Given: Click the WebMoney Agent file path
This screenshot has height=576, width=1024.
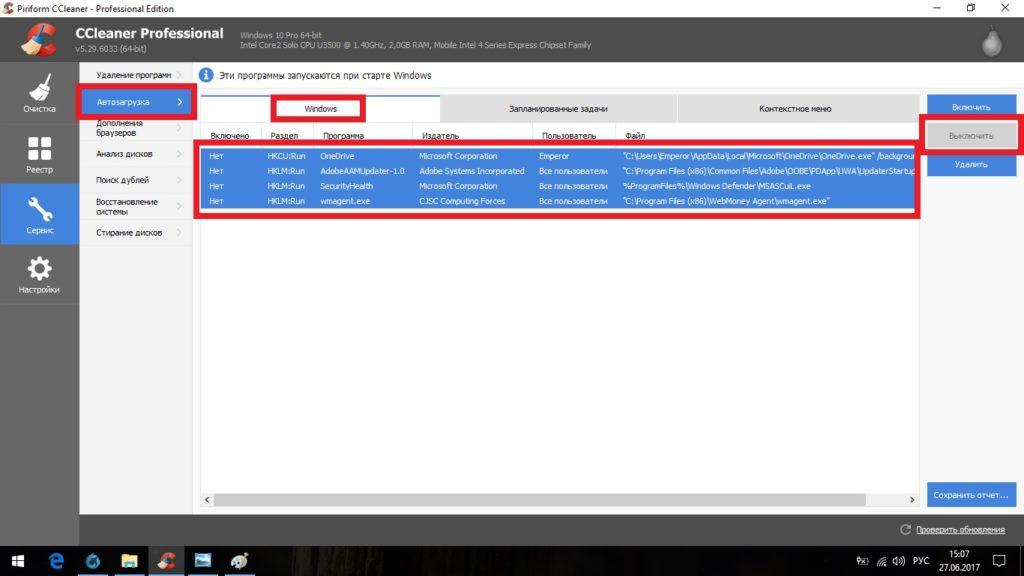Looking at the screenshot, I should pos(726,201).
